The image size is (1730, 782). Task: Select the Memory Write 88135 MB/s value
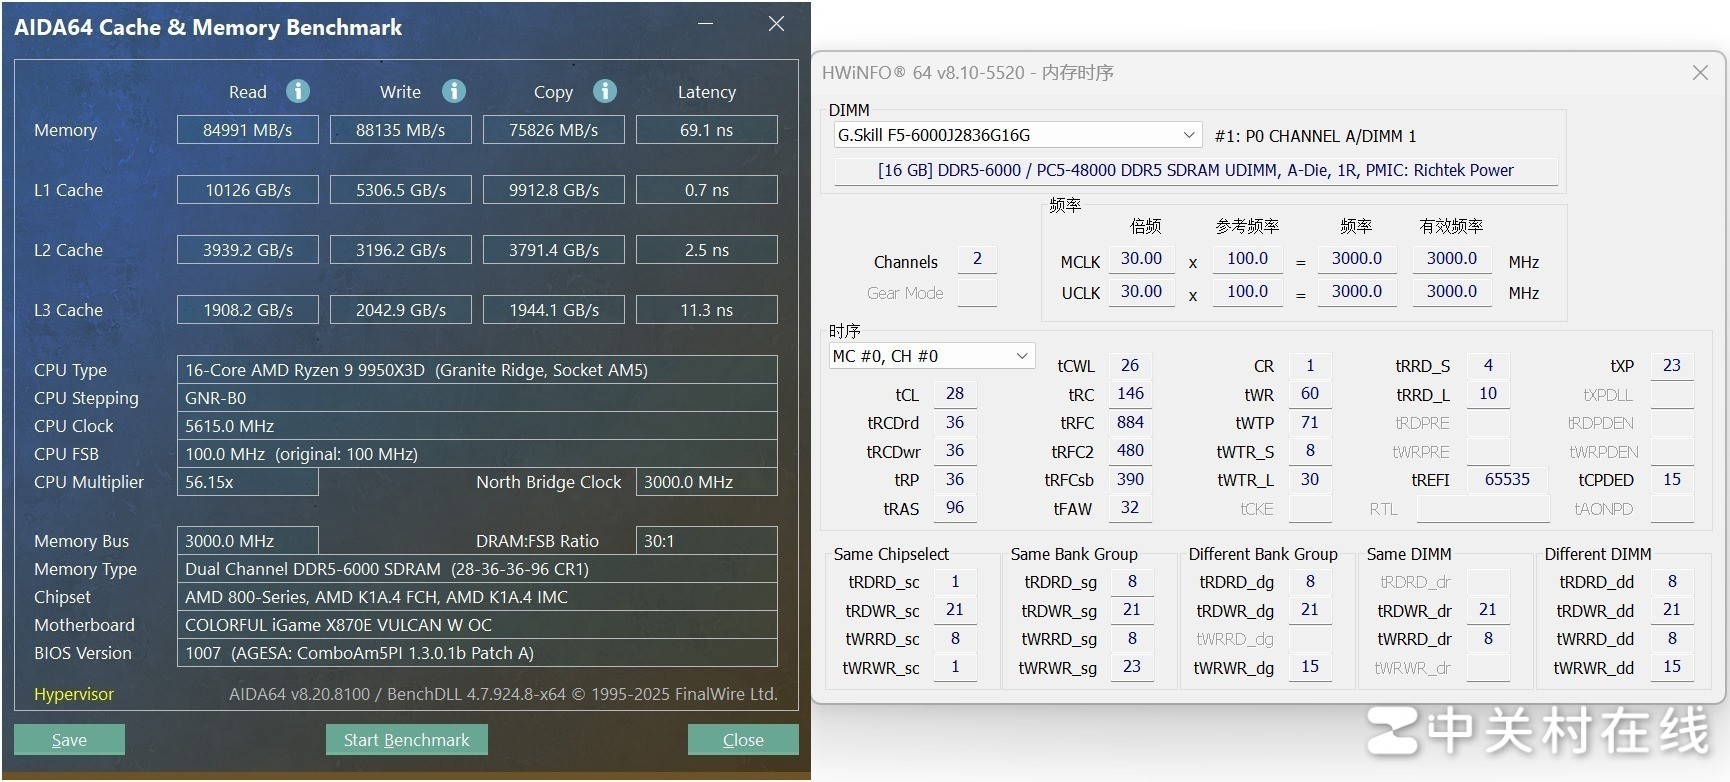401,130
